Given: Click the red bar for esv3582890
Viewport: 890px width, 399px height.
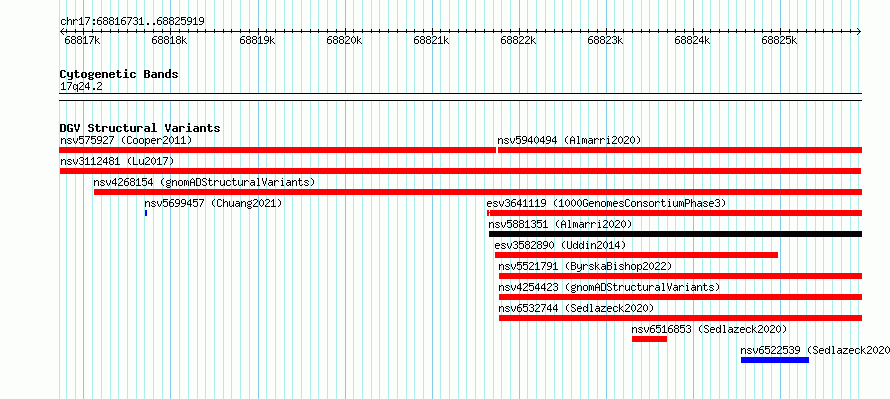Looking at the screenshot, I should click(x=636, y=255).
